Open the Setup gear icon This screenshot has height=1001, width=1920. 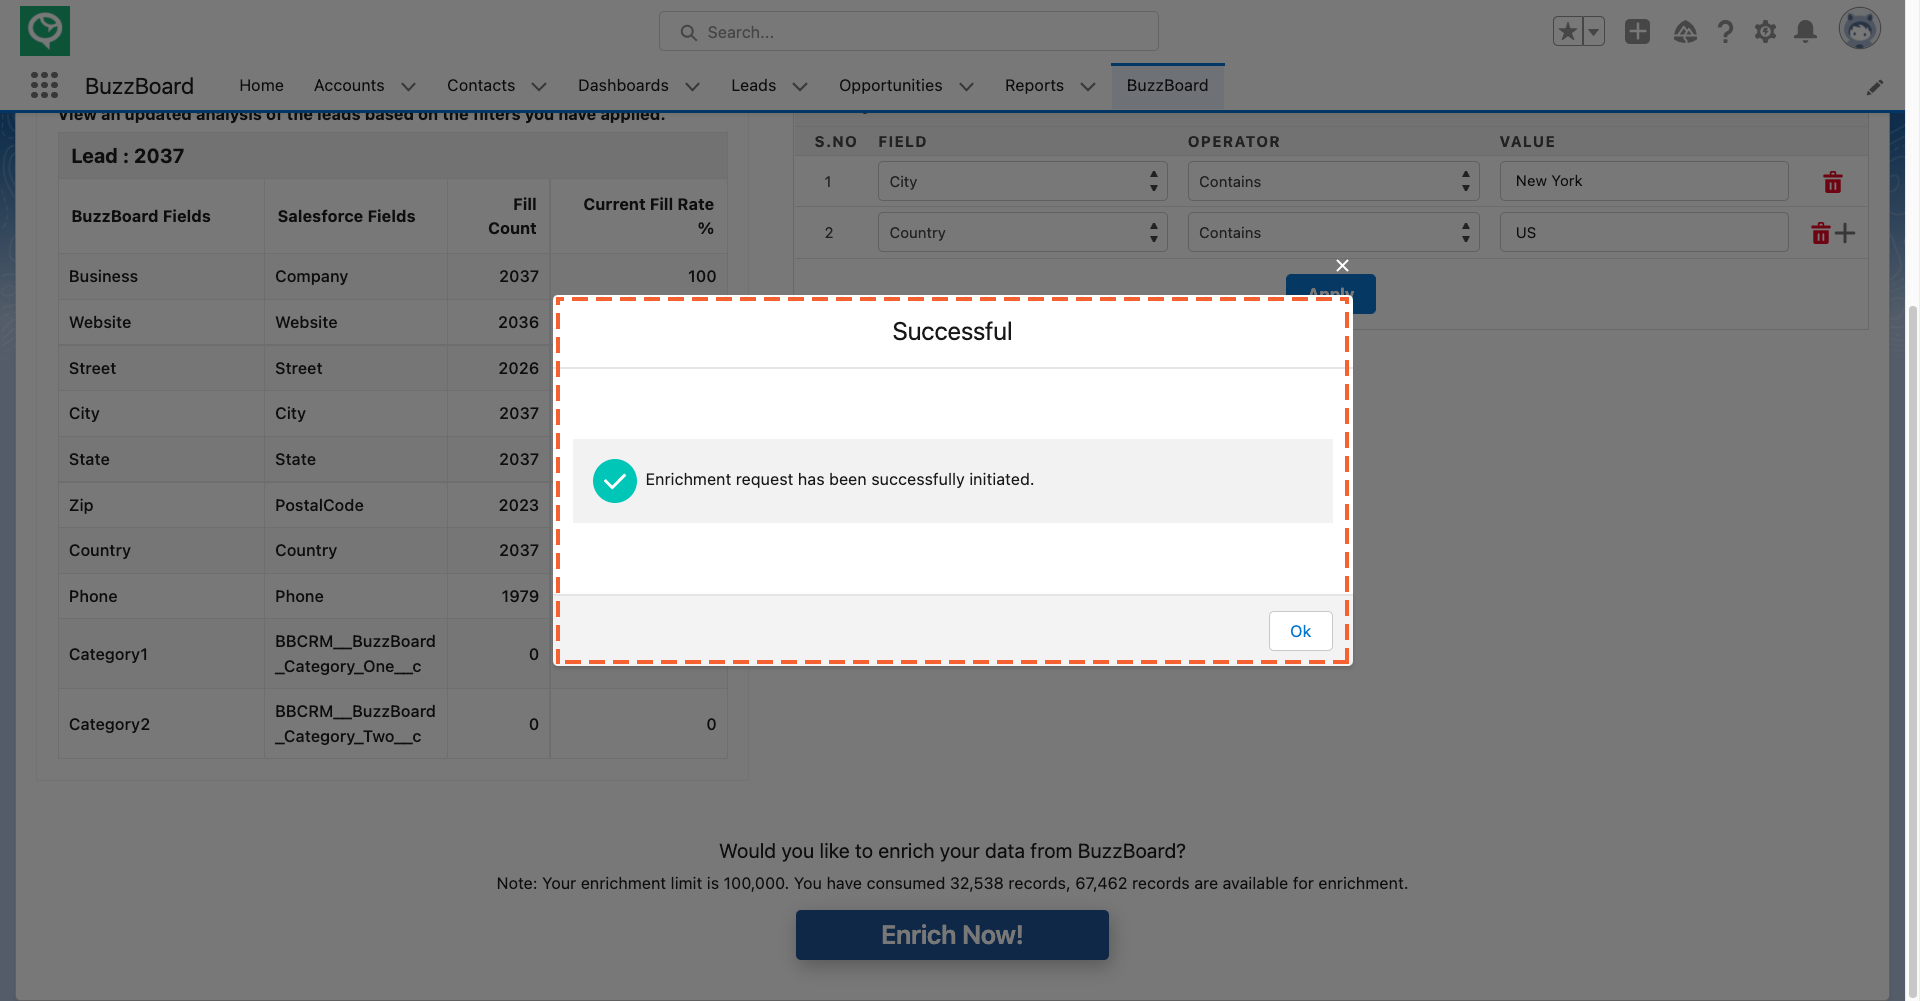(1765, 32)
